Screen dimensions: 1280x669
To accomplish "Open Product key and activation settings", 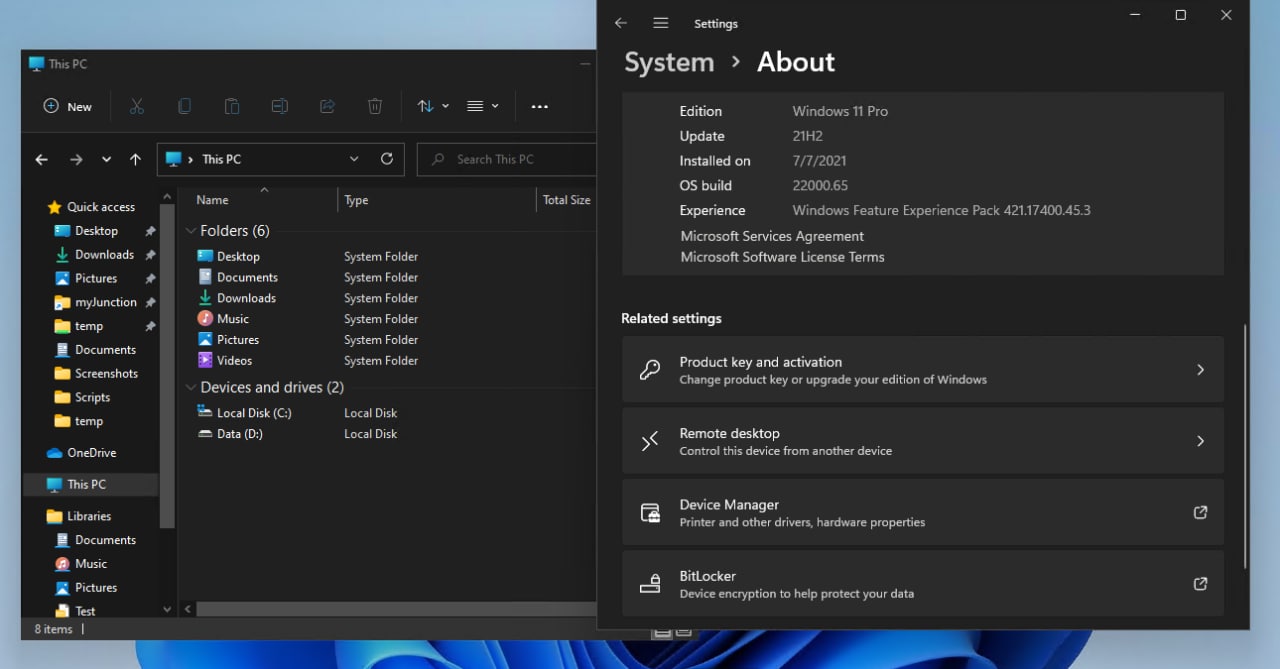I will click(x=922, y=370).
